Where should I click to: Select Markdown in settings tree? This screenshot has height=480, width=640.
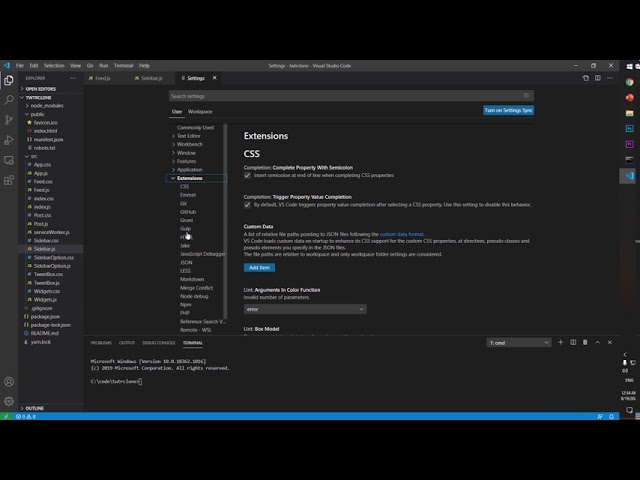[192, 279]
